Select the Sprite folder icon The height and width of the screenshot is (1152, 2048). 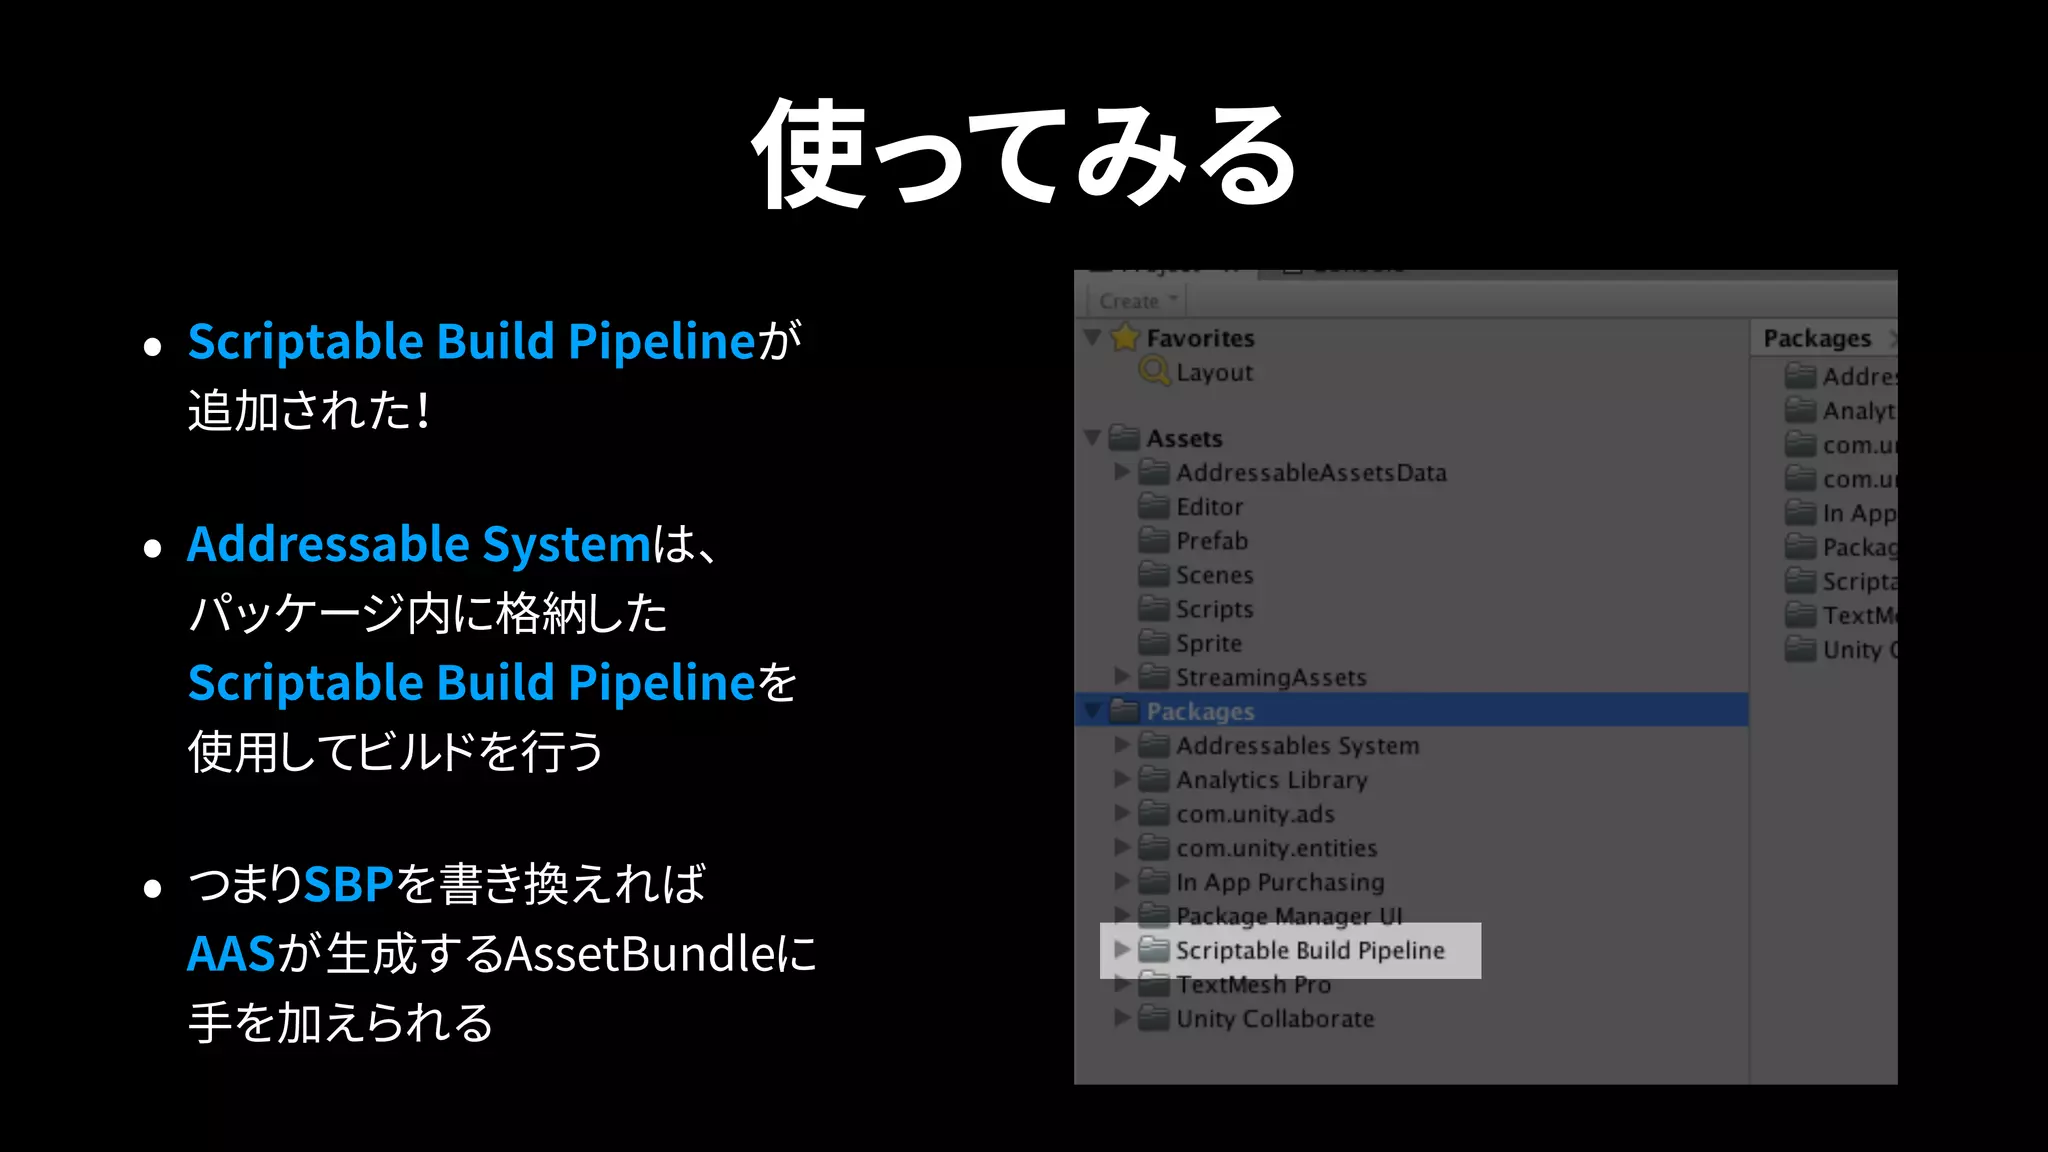click(1154, 642)
